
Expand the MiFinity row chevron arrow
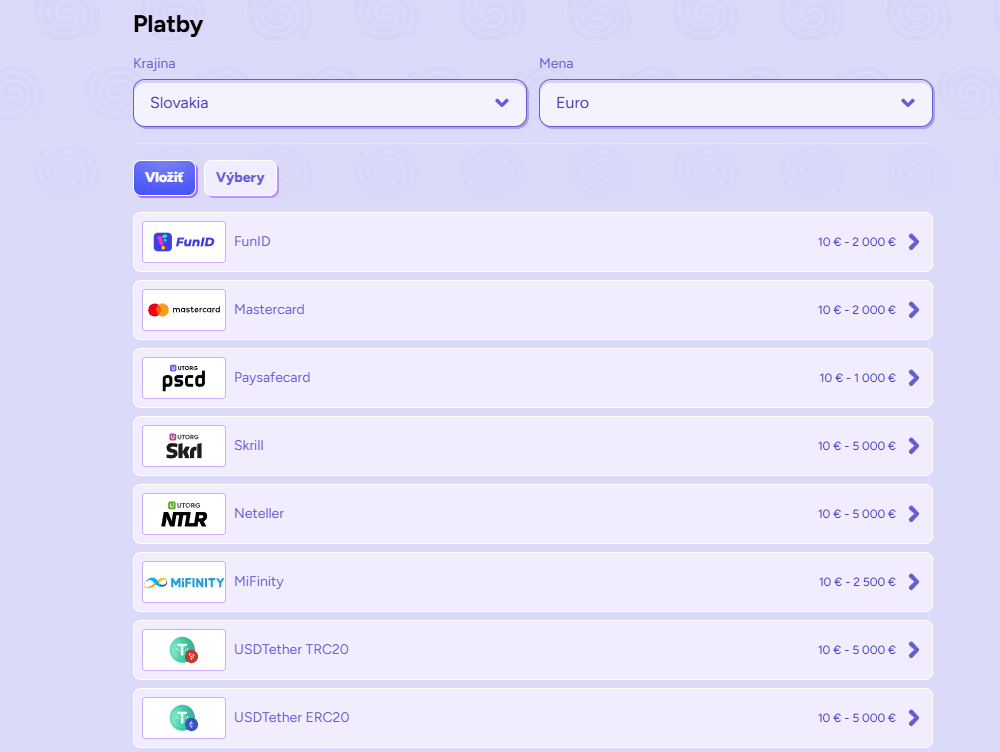913,582
